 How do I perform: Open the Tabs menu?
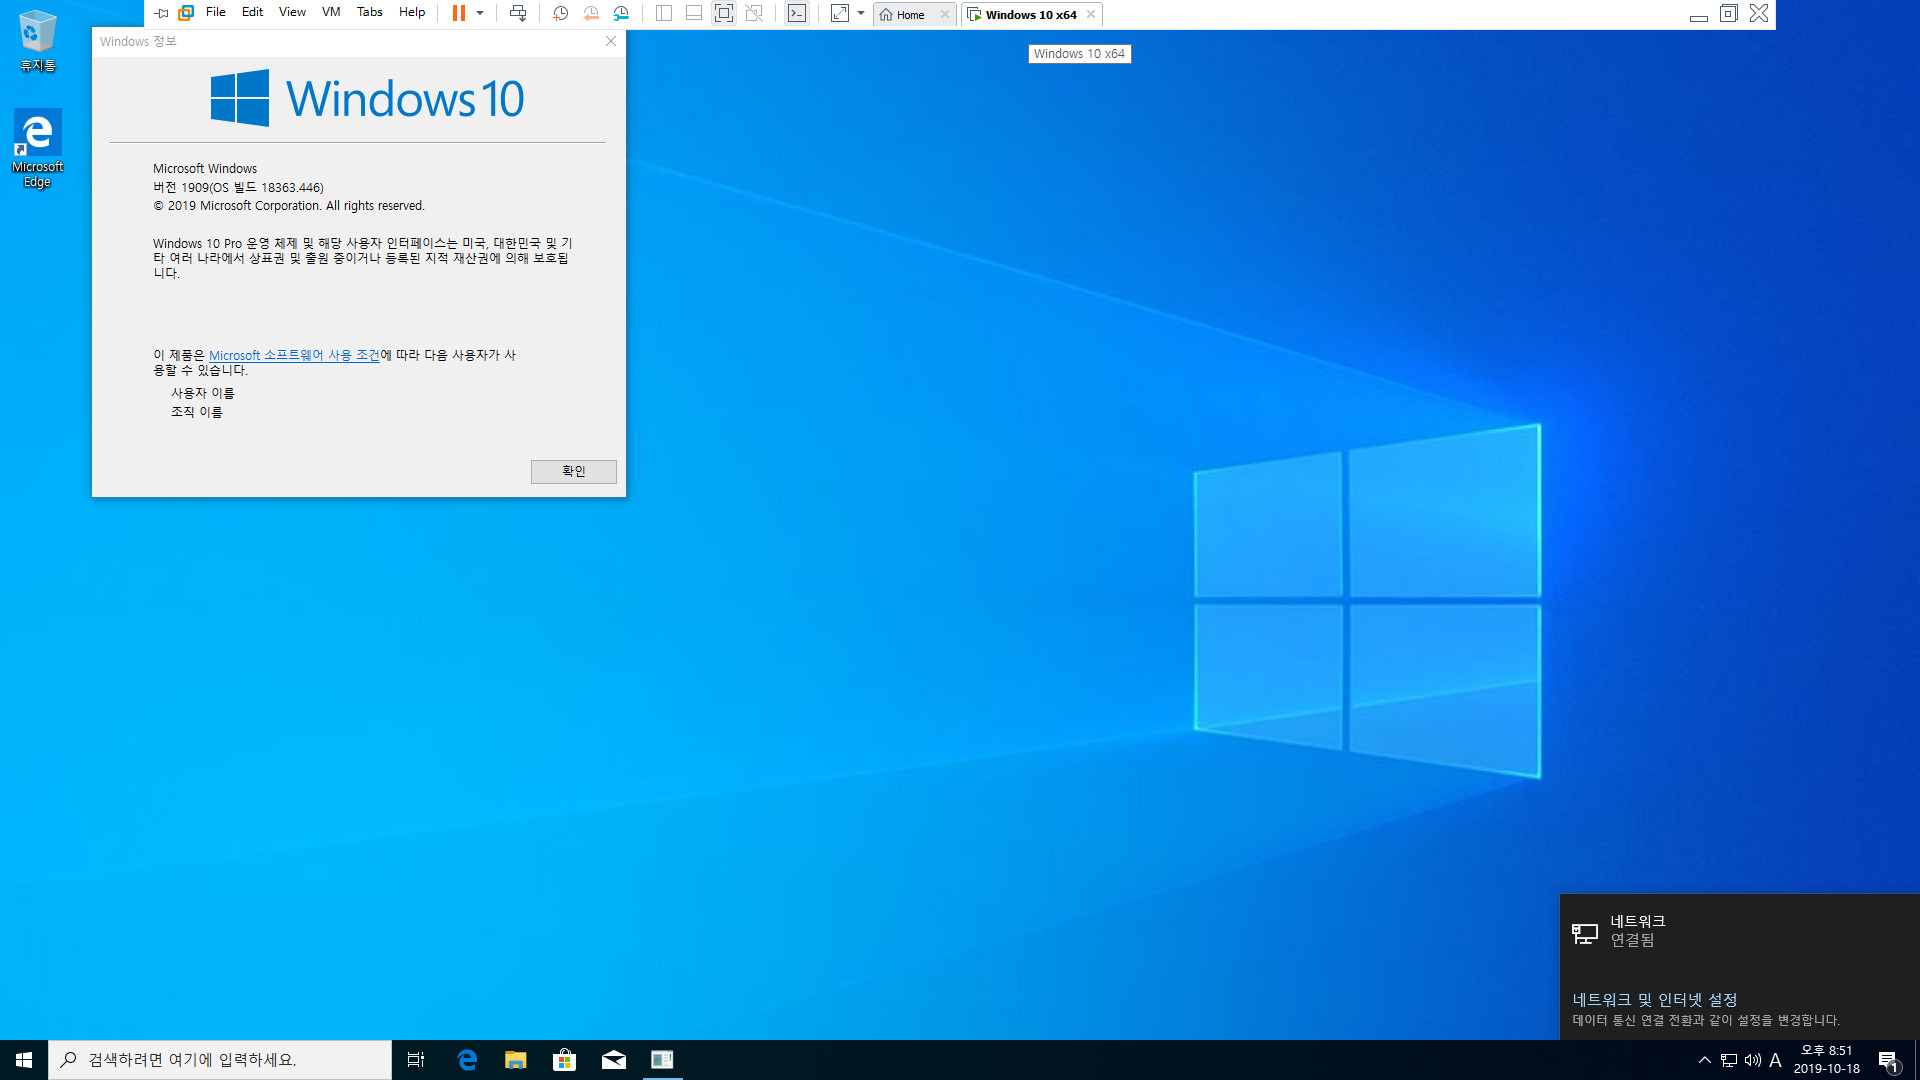point(370,12)
